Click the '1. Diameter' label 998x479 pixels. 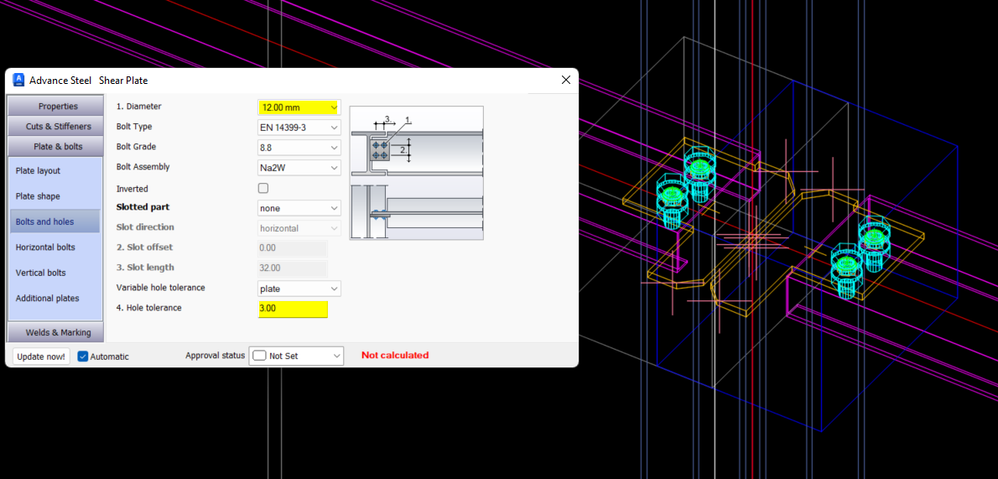click(x=139, y=106)
